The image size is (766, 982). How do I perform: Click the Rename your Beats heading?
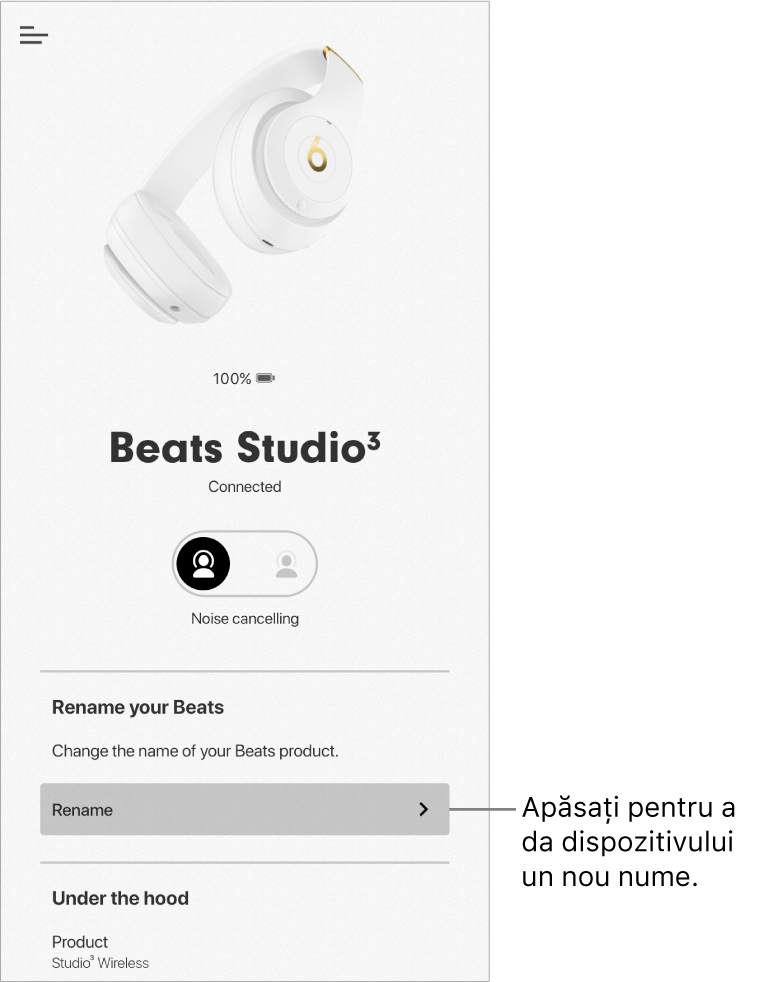click(x=138, y=707)
